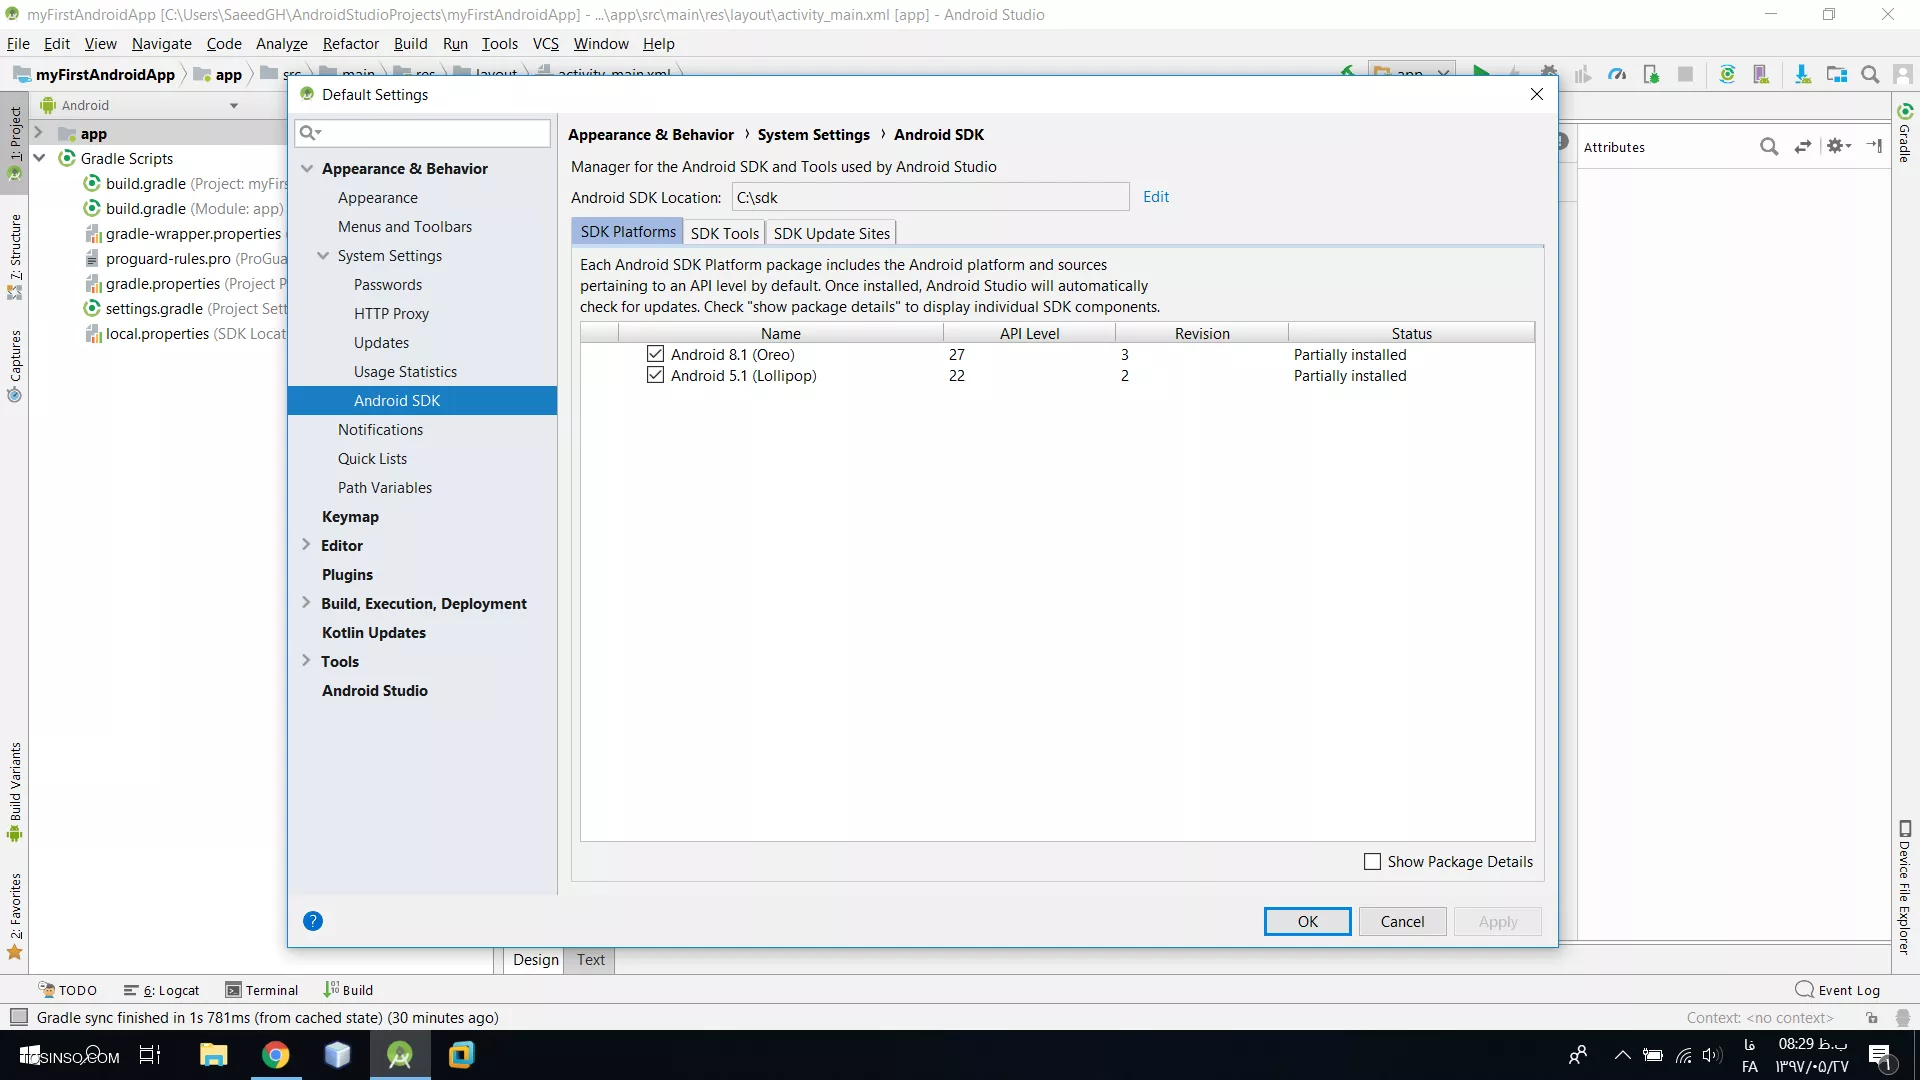Click Chrome icon in Windows taskbar
The image size is (1920, 1080).
(x=276, y=1055)
